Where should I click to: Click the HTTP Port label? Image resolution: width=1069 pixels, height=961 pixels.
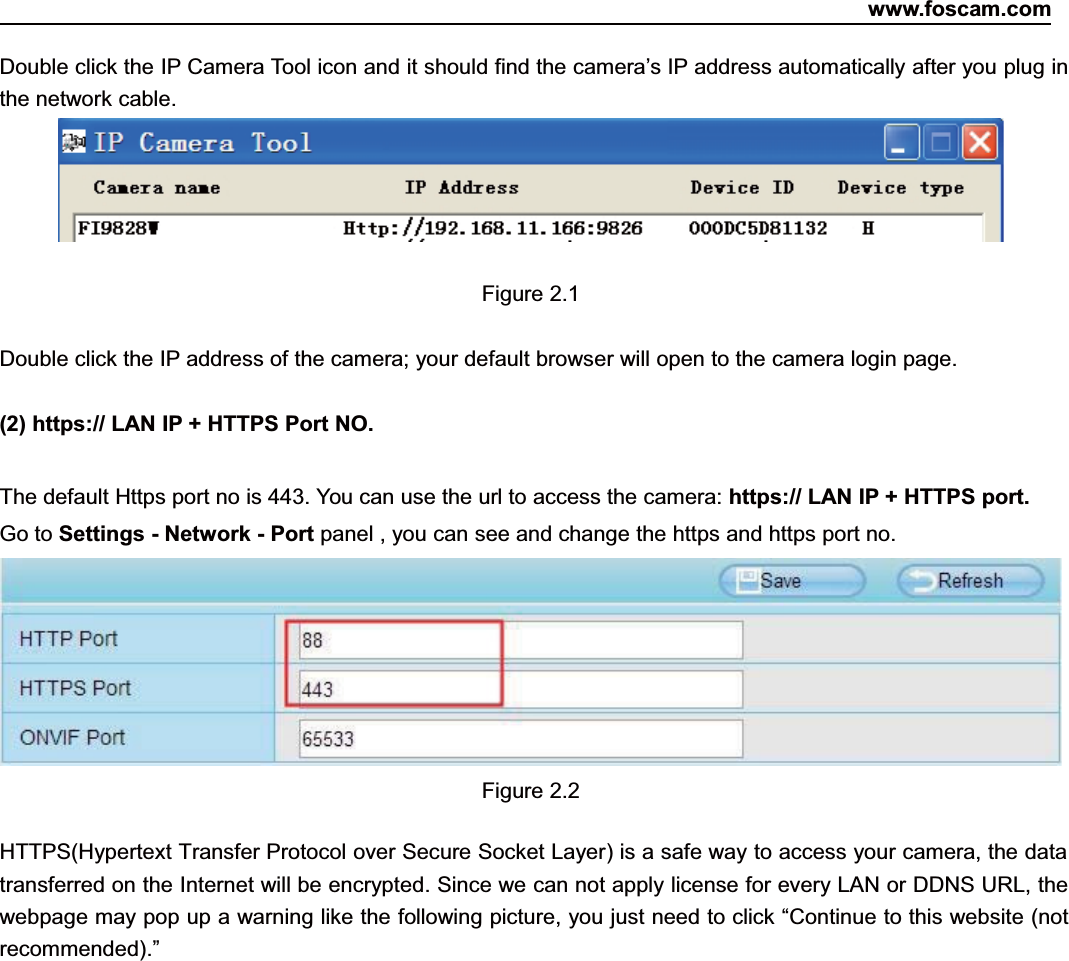(x=68, y=639)
